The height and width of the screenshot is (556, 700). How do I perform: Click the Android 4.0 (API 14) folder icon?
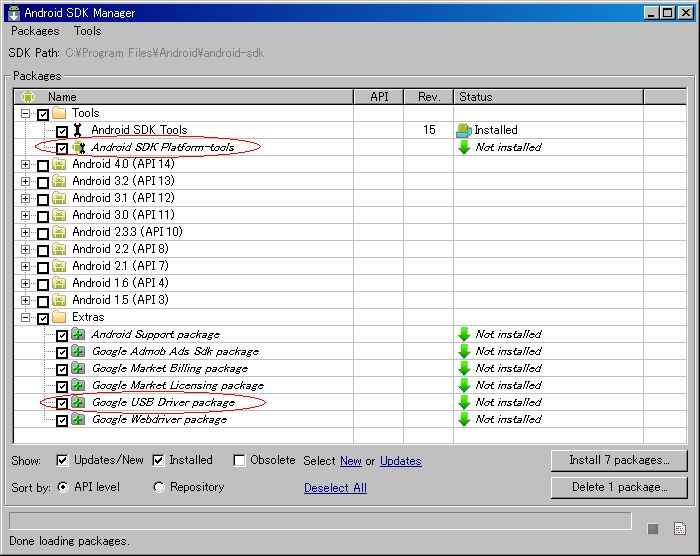pyautogui.click(x=59, y=164)
